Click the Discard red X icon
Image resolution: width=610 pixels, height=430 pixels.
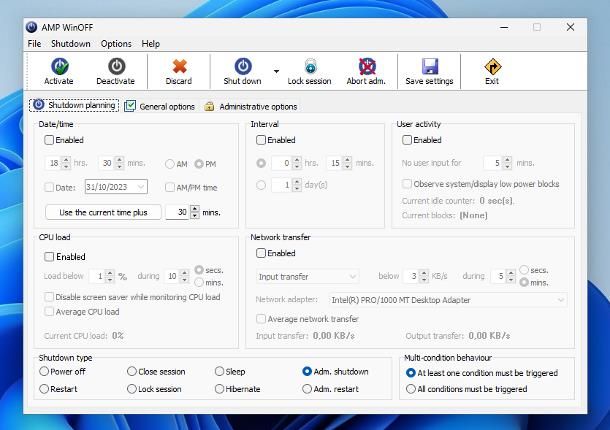click(179, 67)
